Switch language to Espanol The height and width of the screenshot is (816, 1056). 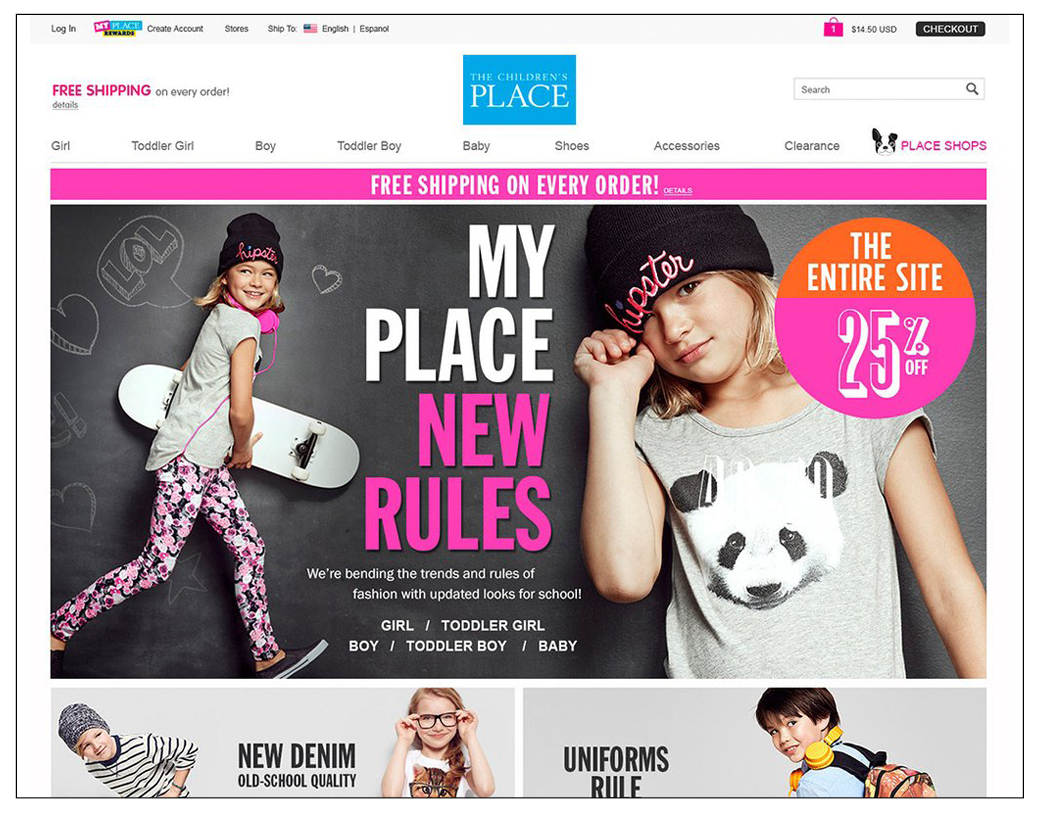[374, 28]
